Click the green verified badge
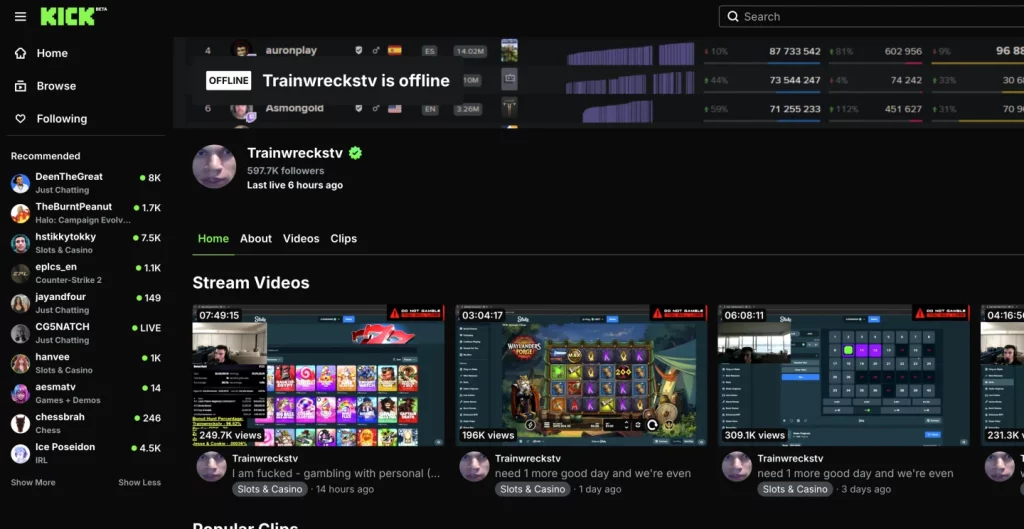 point(355,153)
